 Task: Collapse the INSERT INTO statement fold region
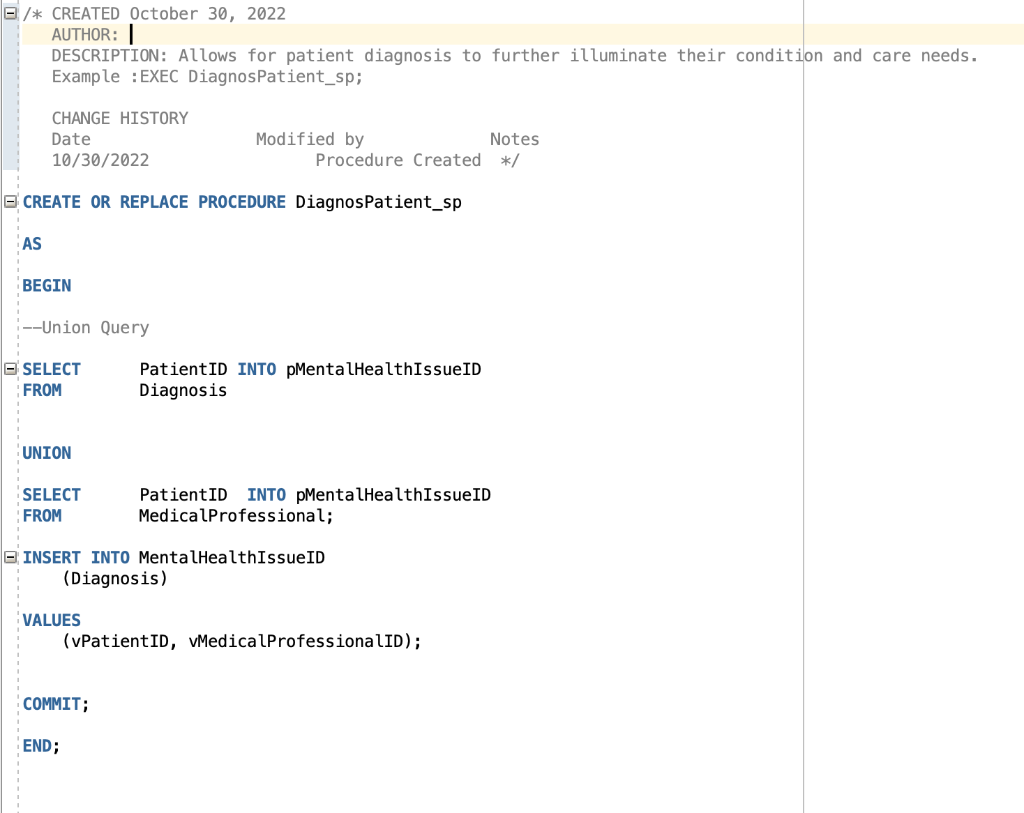[9, 557]
